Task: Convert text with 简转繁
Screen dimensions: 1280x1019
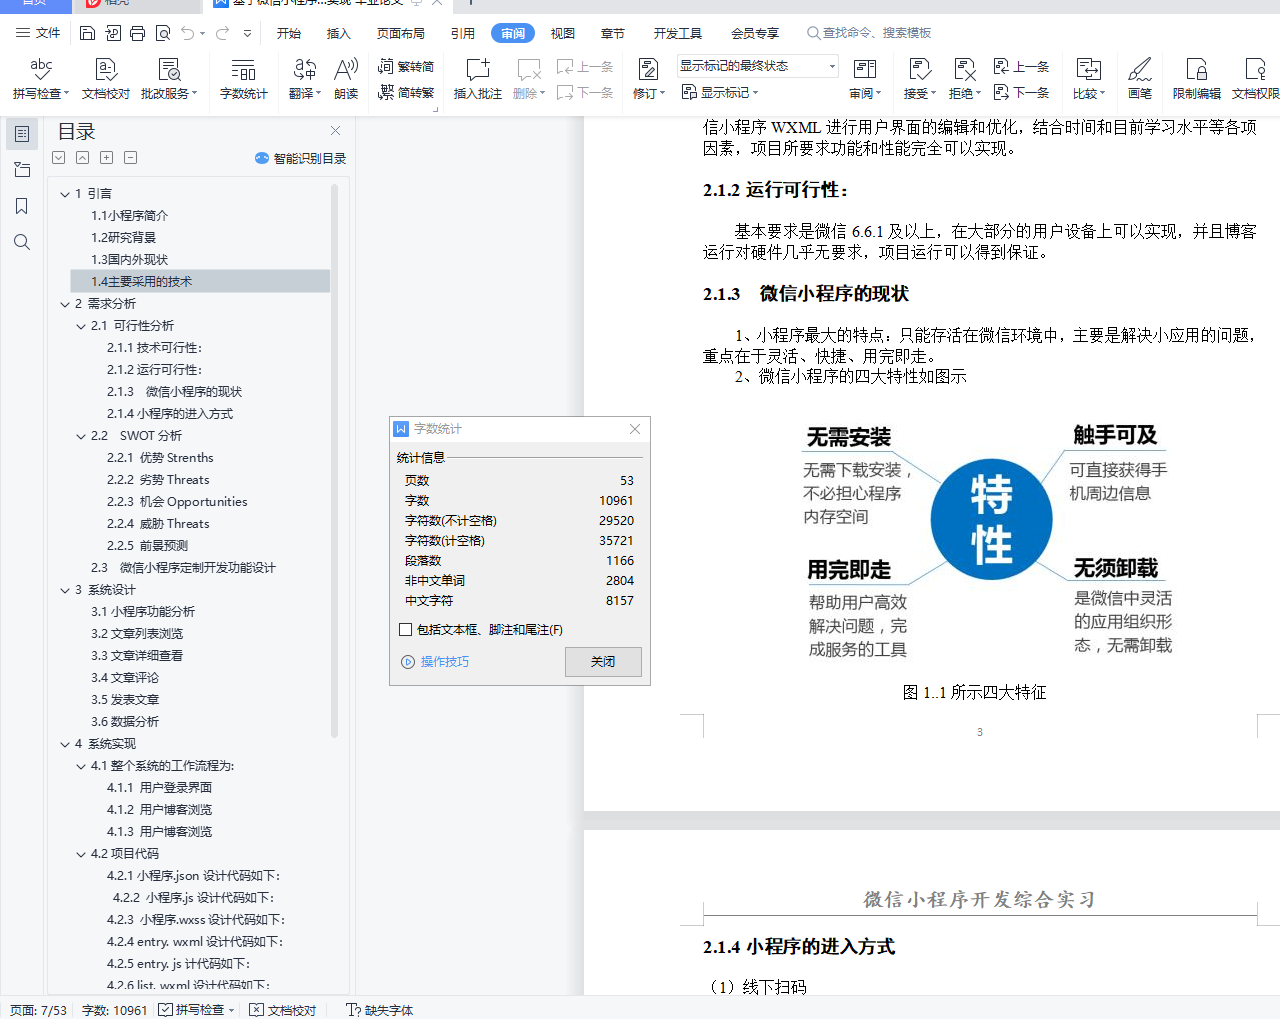Action: (406, 92)
